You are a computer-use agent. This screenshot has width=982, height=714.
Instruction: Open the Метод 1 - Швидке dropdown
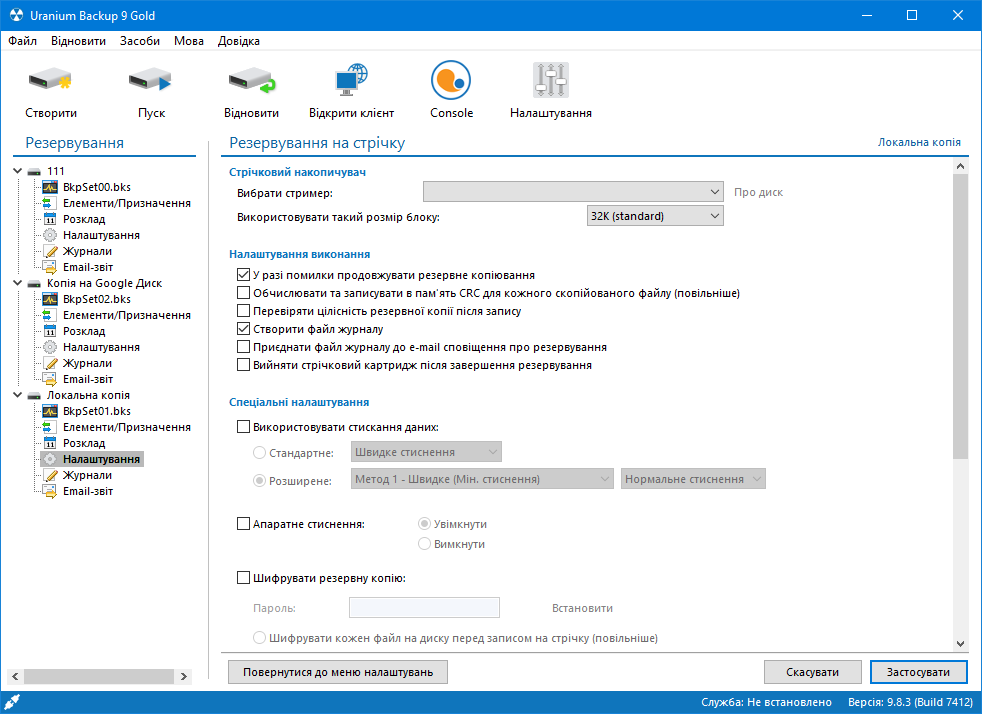[482, 479]
